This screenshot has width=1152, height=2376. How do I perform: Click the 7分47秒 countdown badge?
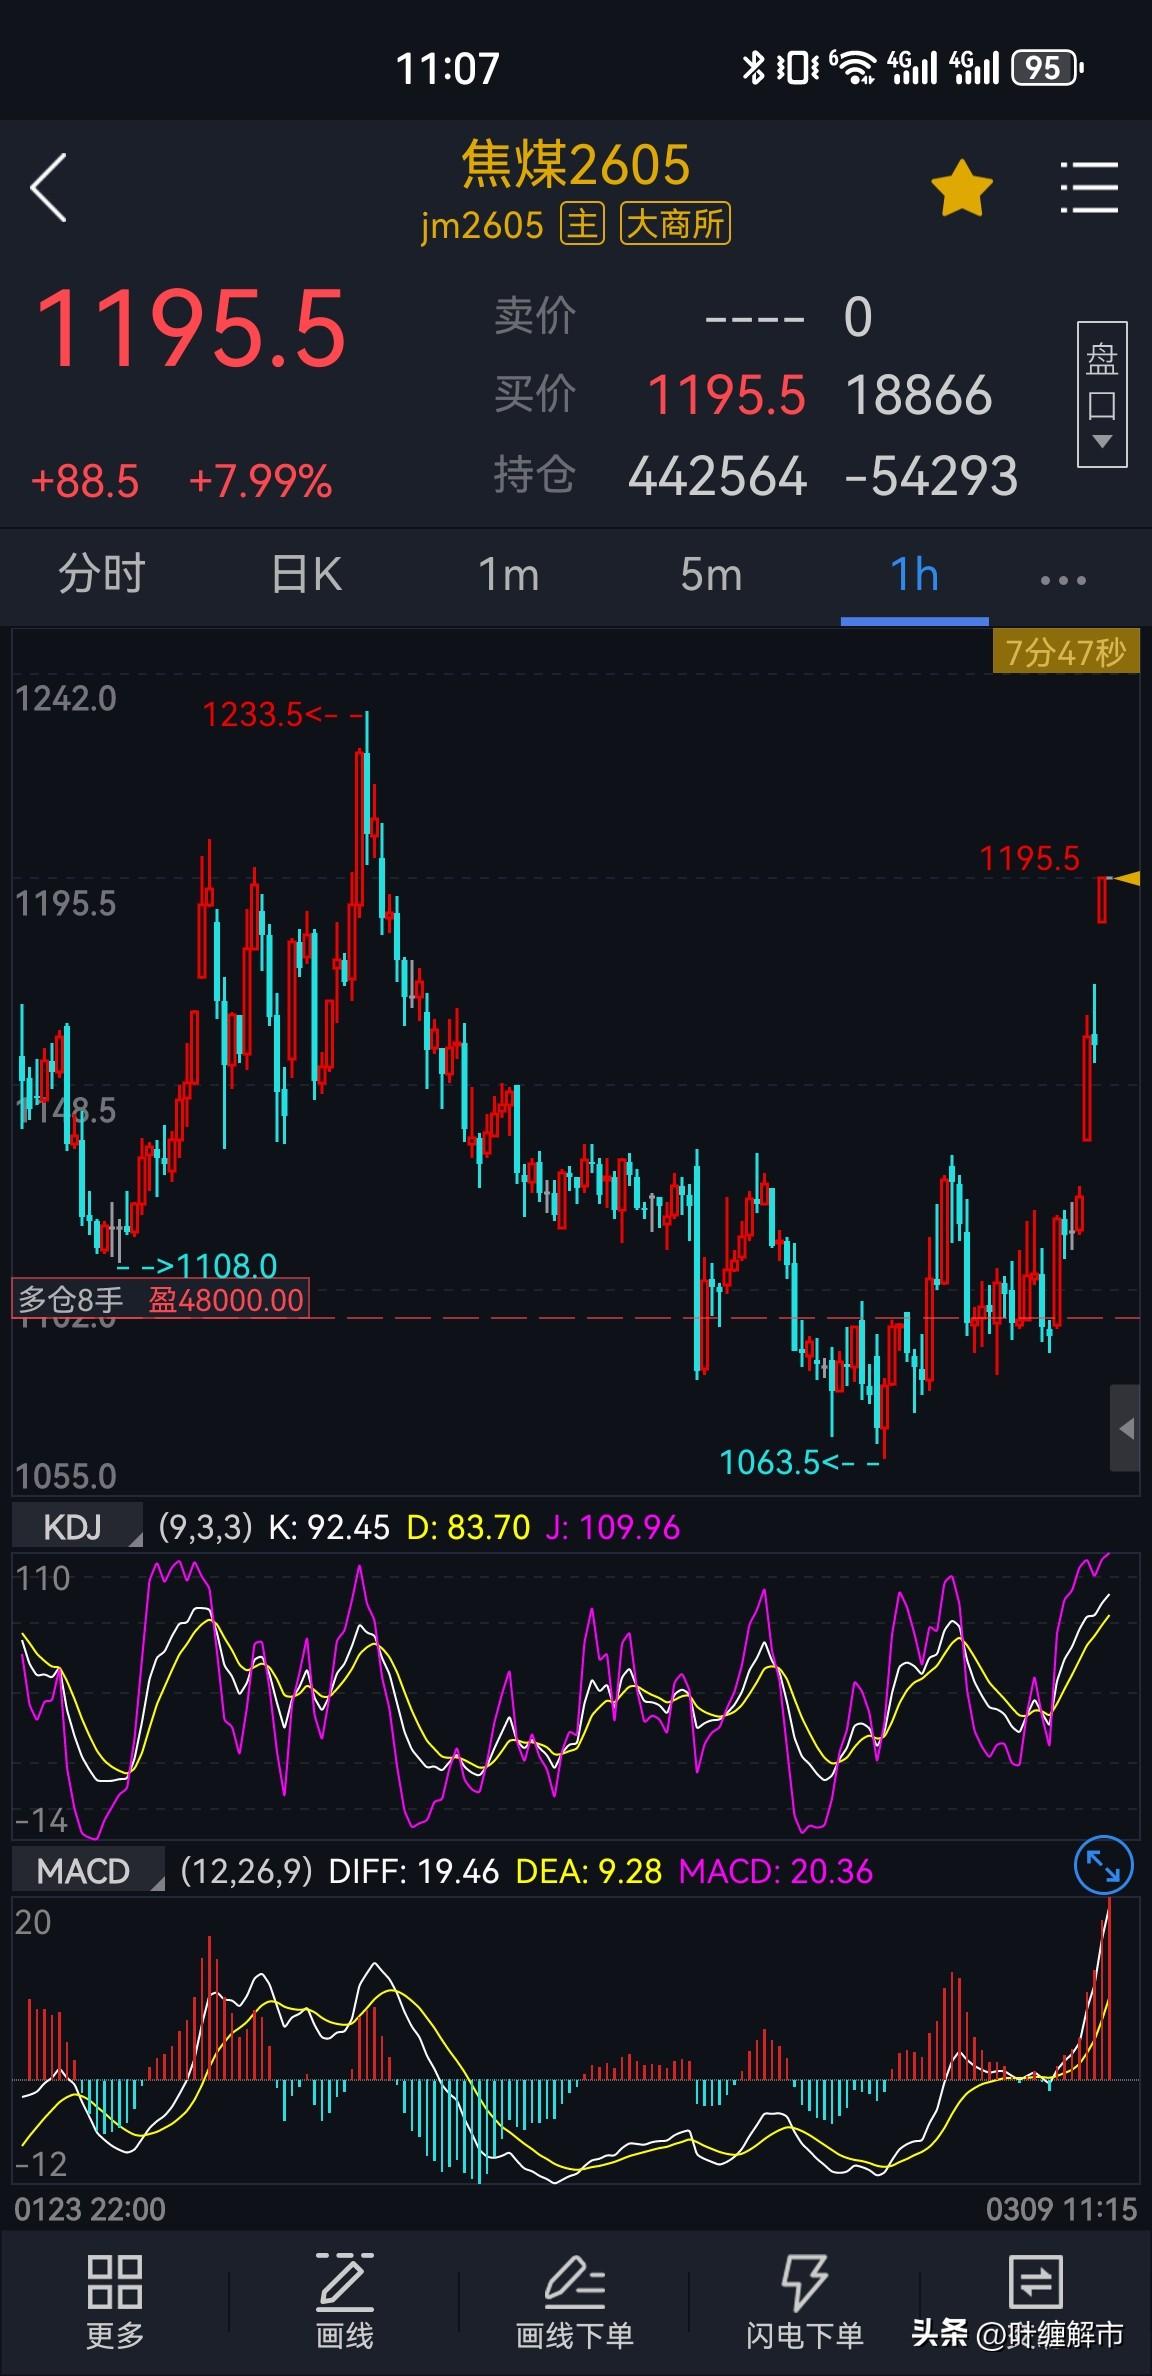click(x=1065, y=652)
